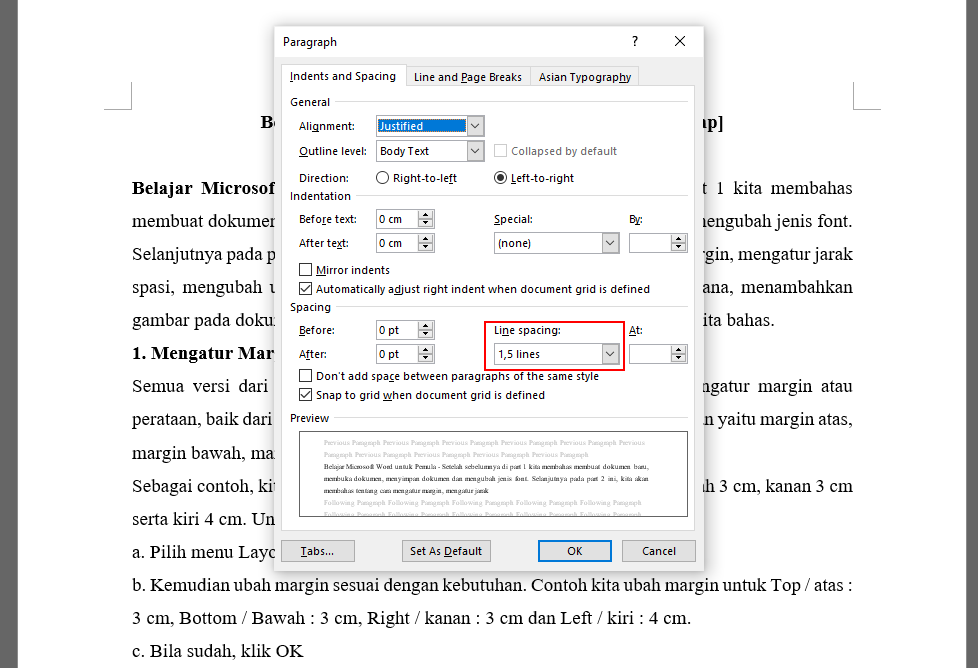The height and width of the screenshot is (668, 978).
Task: Open the Line spacing dropdown
Action: [610, 354]
